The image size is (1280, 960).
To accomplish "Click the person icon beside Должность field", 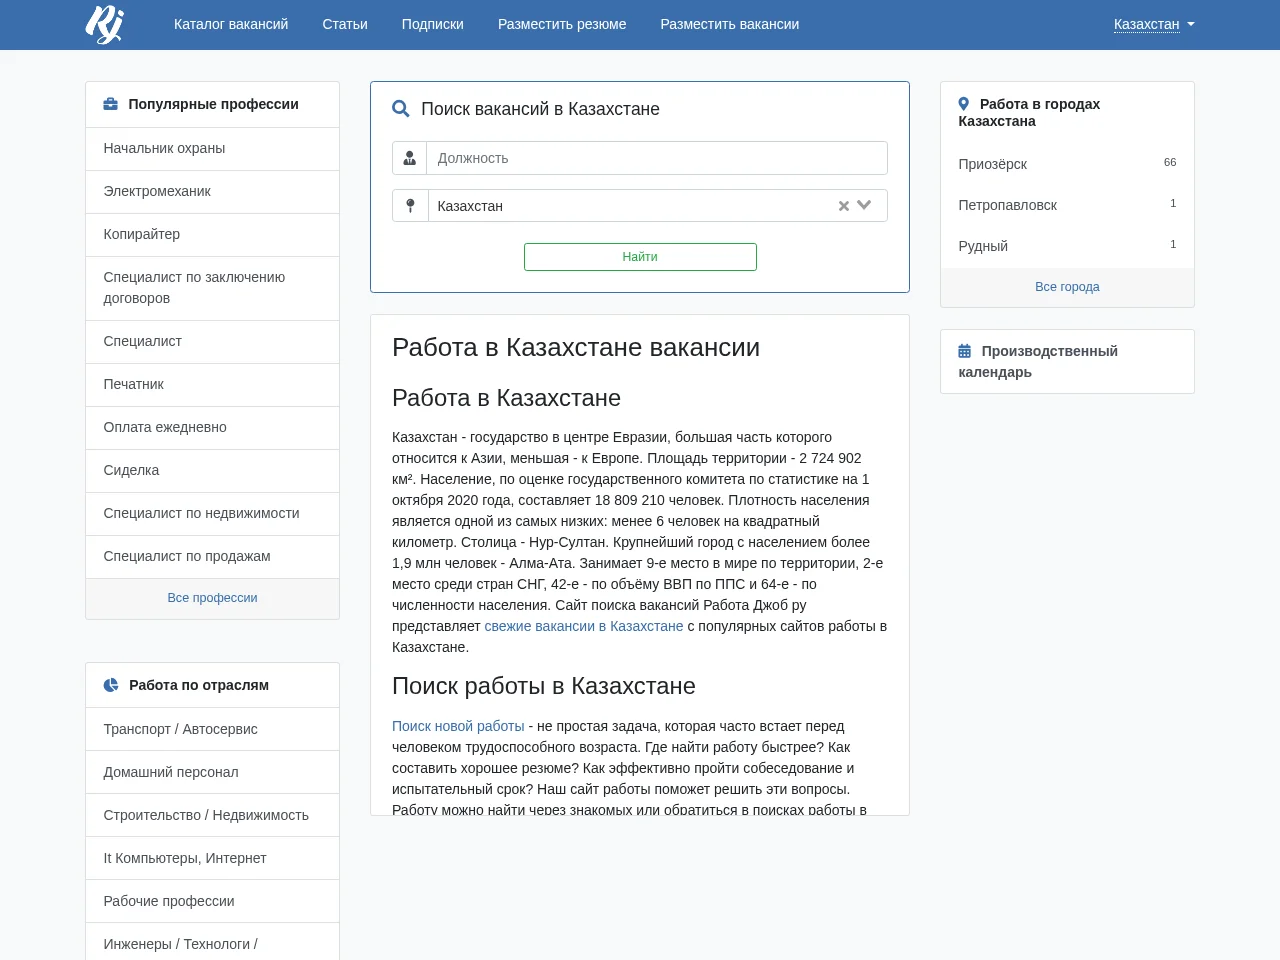I will point(410,158).
